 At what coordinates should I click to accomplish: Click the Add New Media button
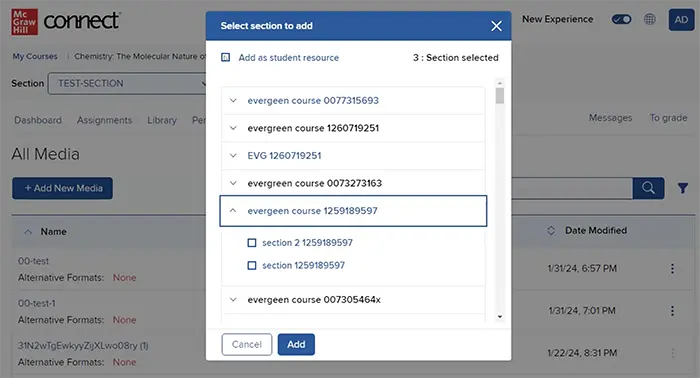point(62,188)
